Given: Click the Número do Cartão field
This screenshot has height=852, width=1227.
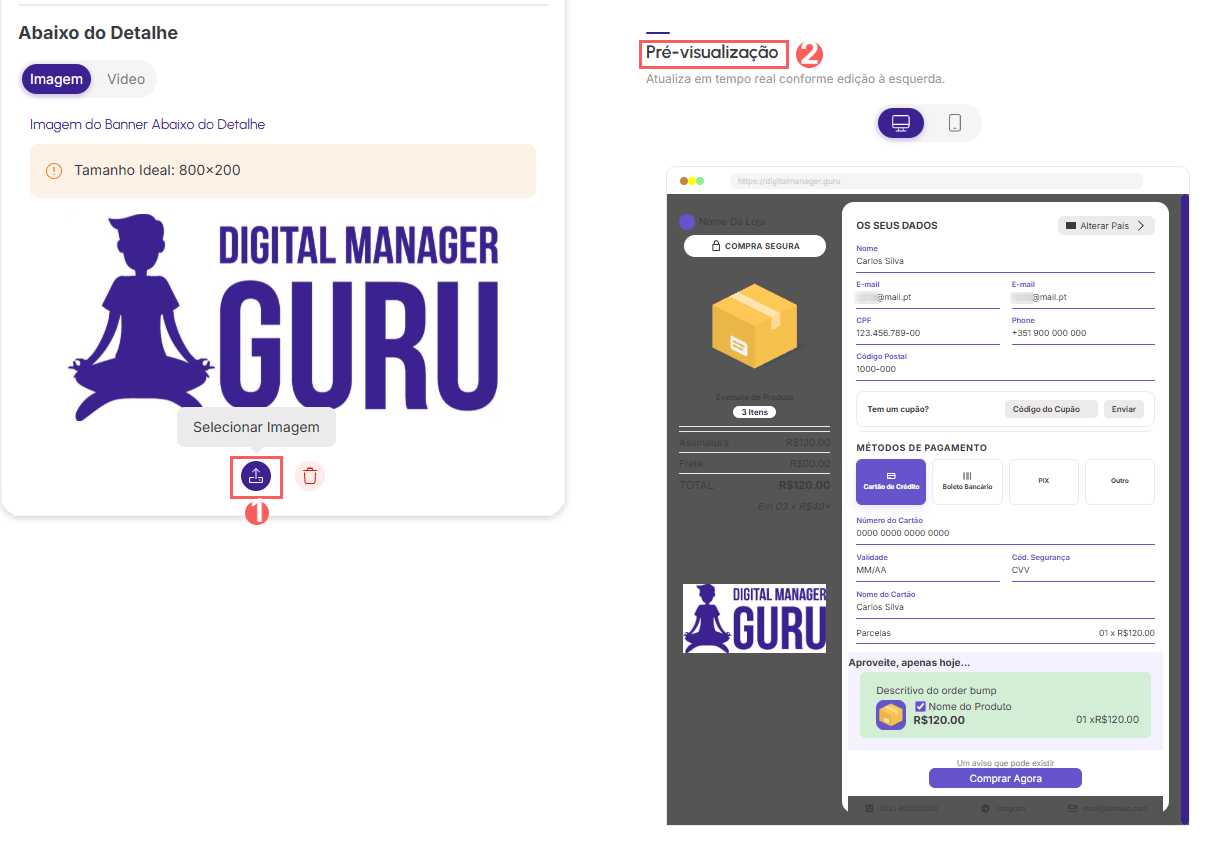Looking at the screenshot, I should point(1005,528).
